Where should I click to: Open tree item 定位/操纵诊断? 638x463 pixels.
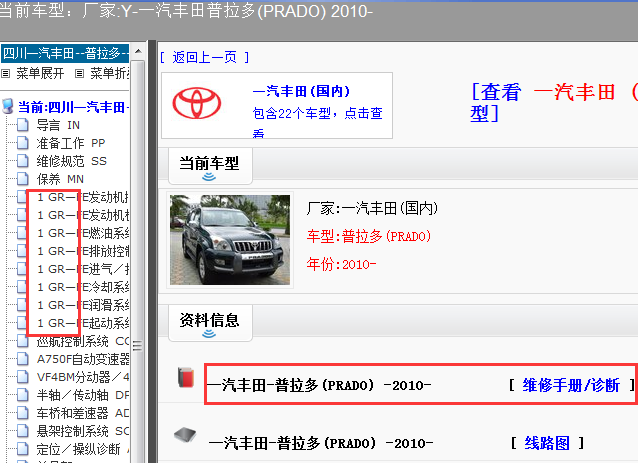point(83,449)
